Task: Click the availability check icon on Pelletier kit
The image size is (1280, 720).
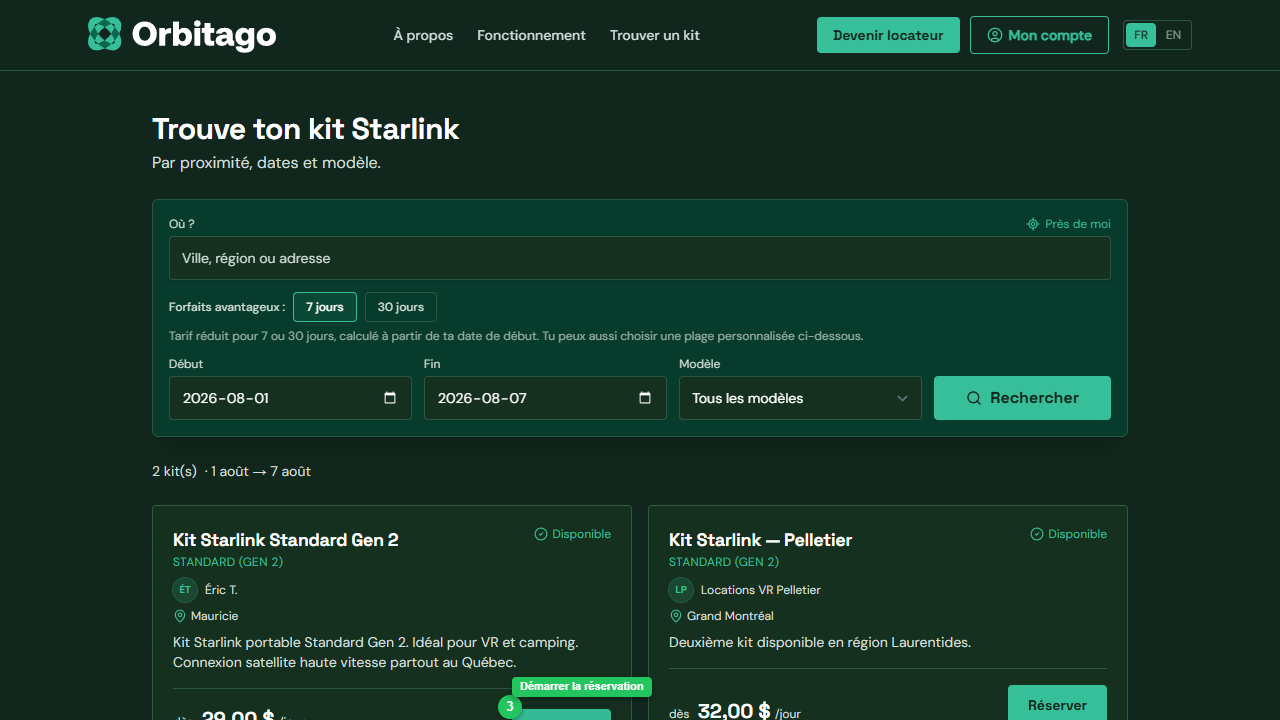Action: [1037, 534]
